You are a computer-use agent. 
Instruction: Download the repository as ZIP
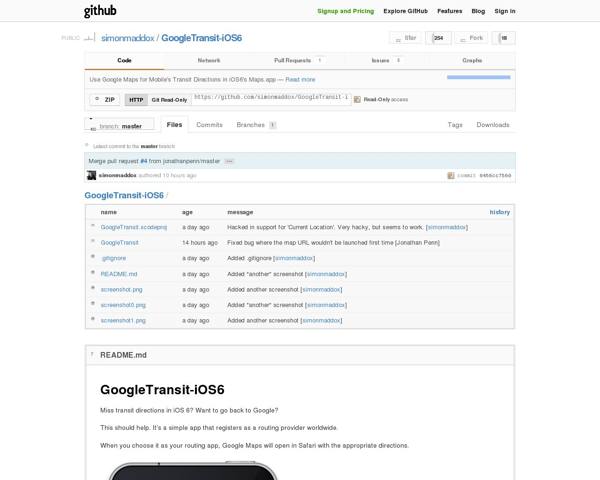point(105,100)
